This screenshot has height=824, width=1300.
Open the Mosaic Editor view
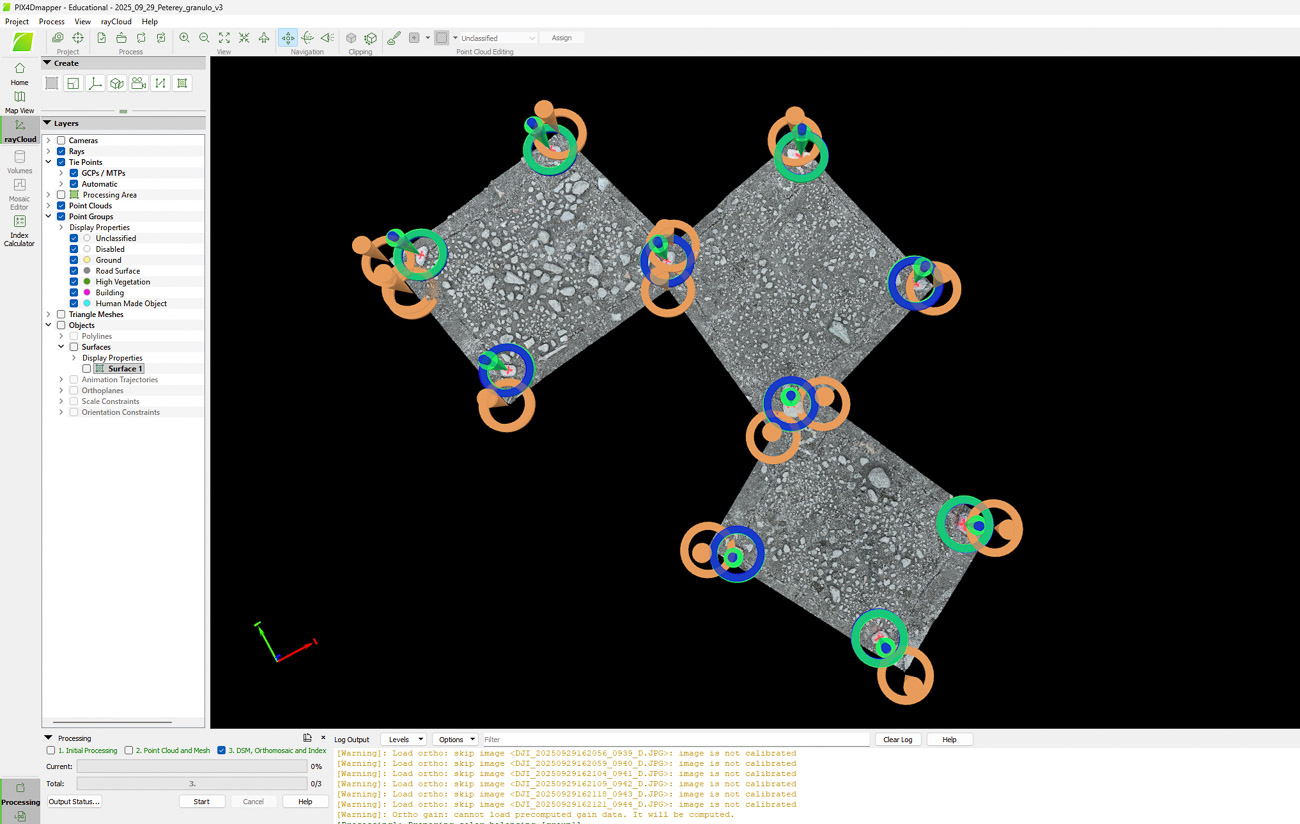pos(19,194)
